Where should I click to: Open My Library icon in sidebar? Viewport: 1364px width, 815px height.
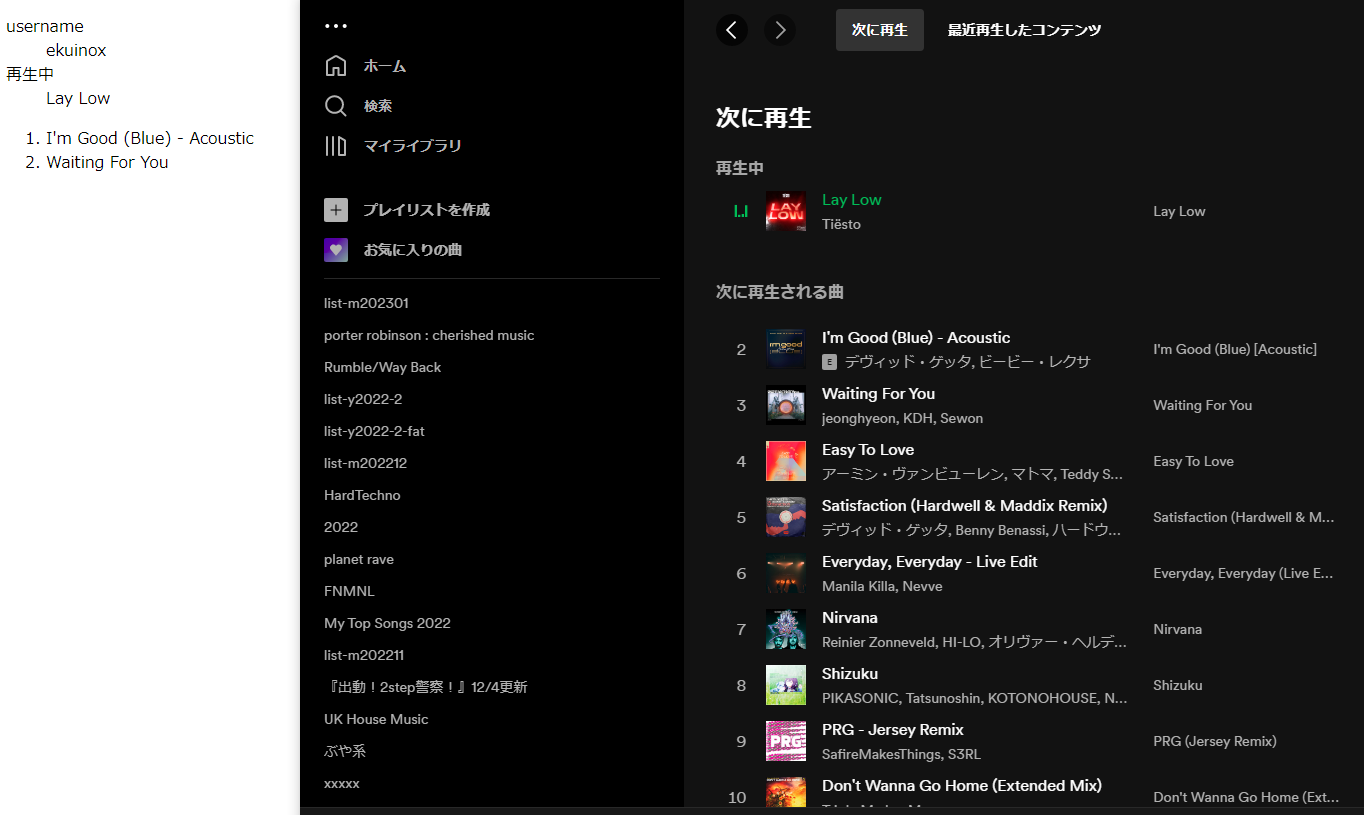(x=336, y=146)
